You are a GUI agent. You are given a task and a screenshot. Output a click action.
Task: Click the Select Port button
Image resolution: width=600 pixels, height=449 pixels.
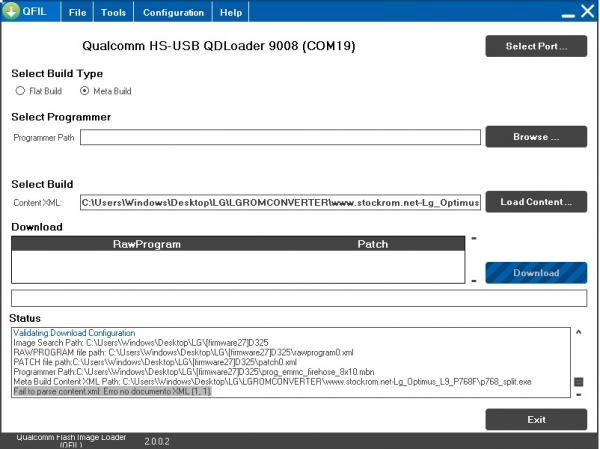tap(536, 46)
